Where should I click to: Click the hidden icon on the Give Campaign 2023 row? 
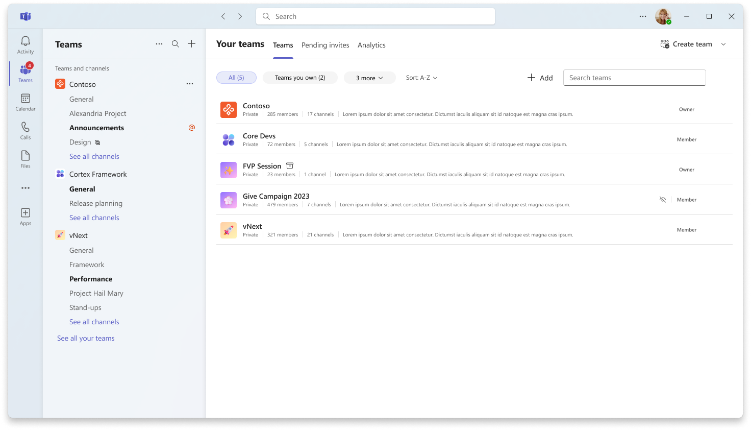(x=663, y=200)
